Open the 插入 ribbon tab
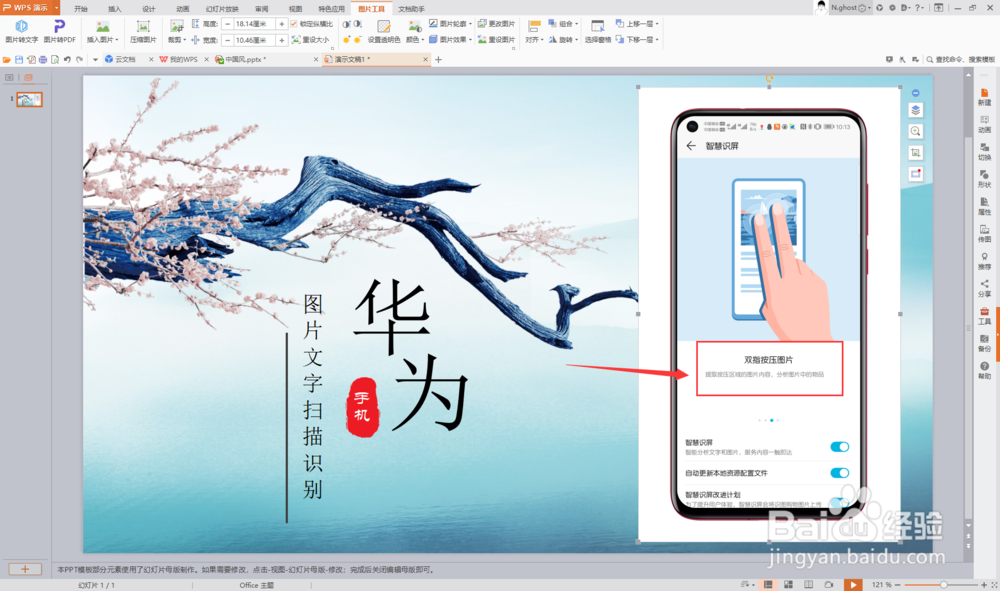This screenshot has width=1000, height=591. click(x=115, y=9)
